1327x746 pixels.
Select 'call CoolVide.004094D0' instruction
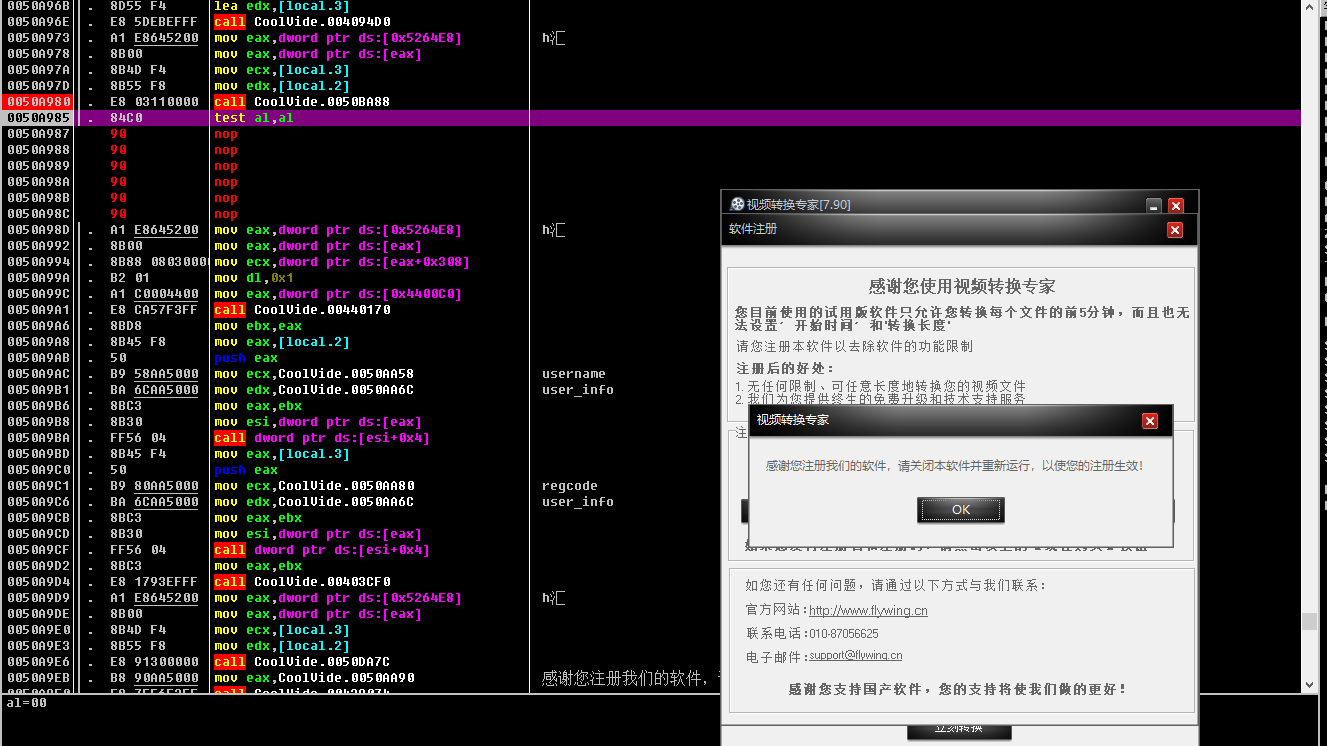[x=302, y=22]
